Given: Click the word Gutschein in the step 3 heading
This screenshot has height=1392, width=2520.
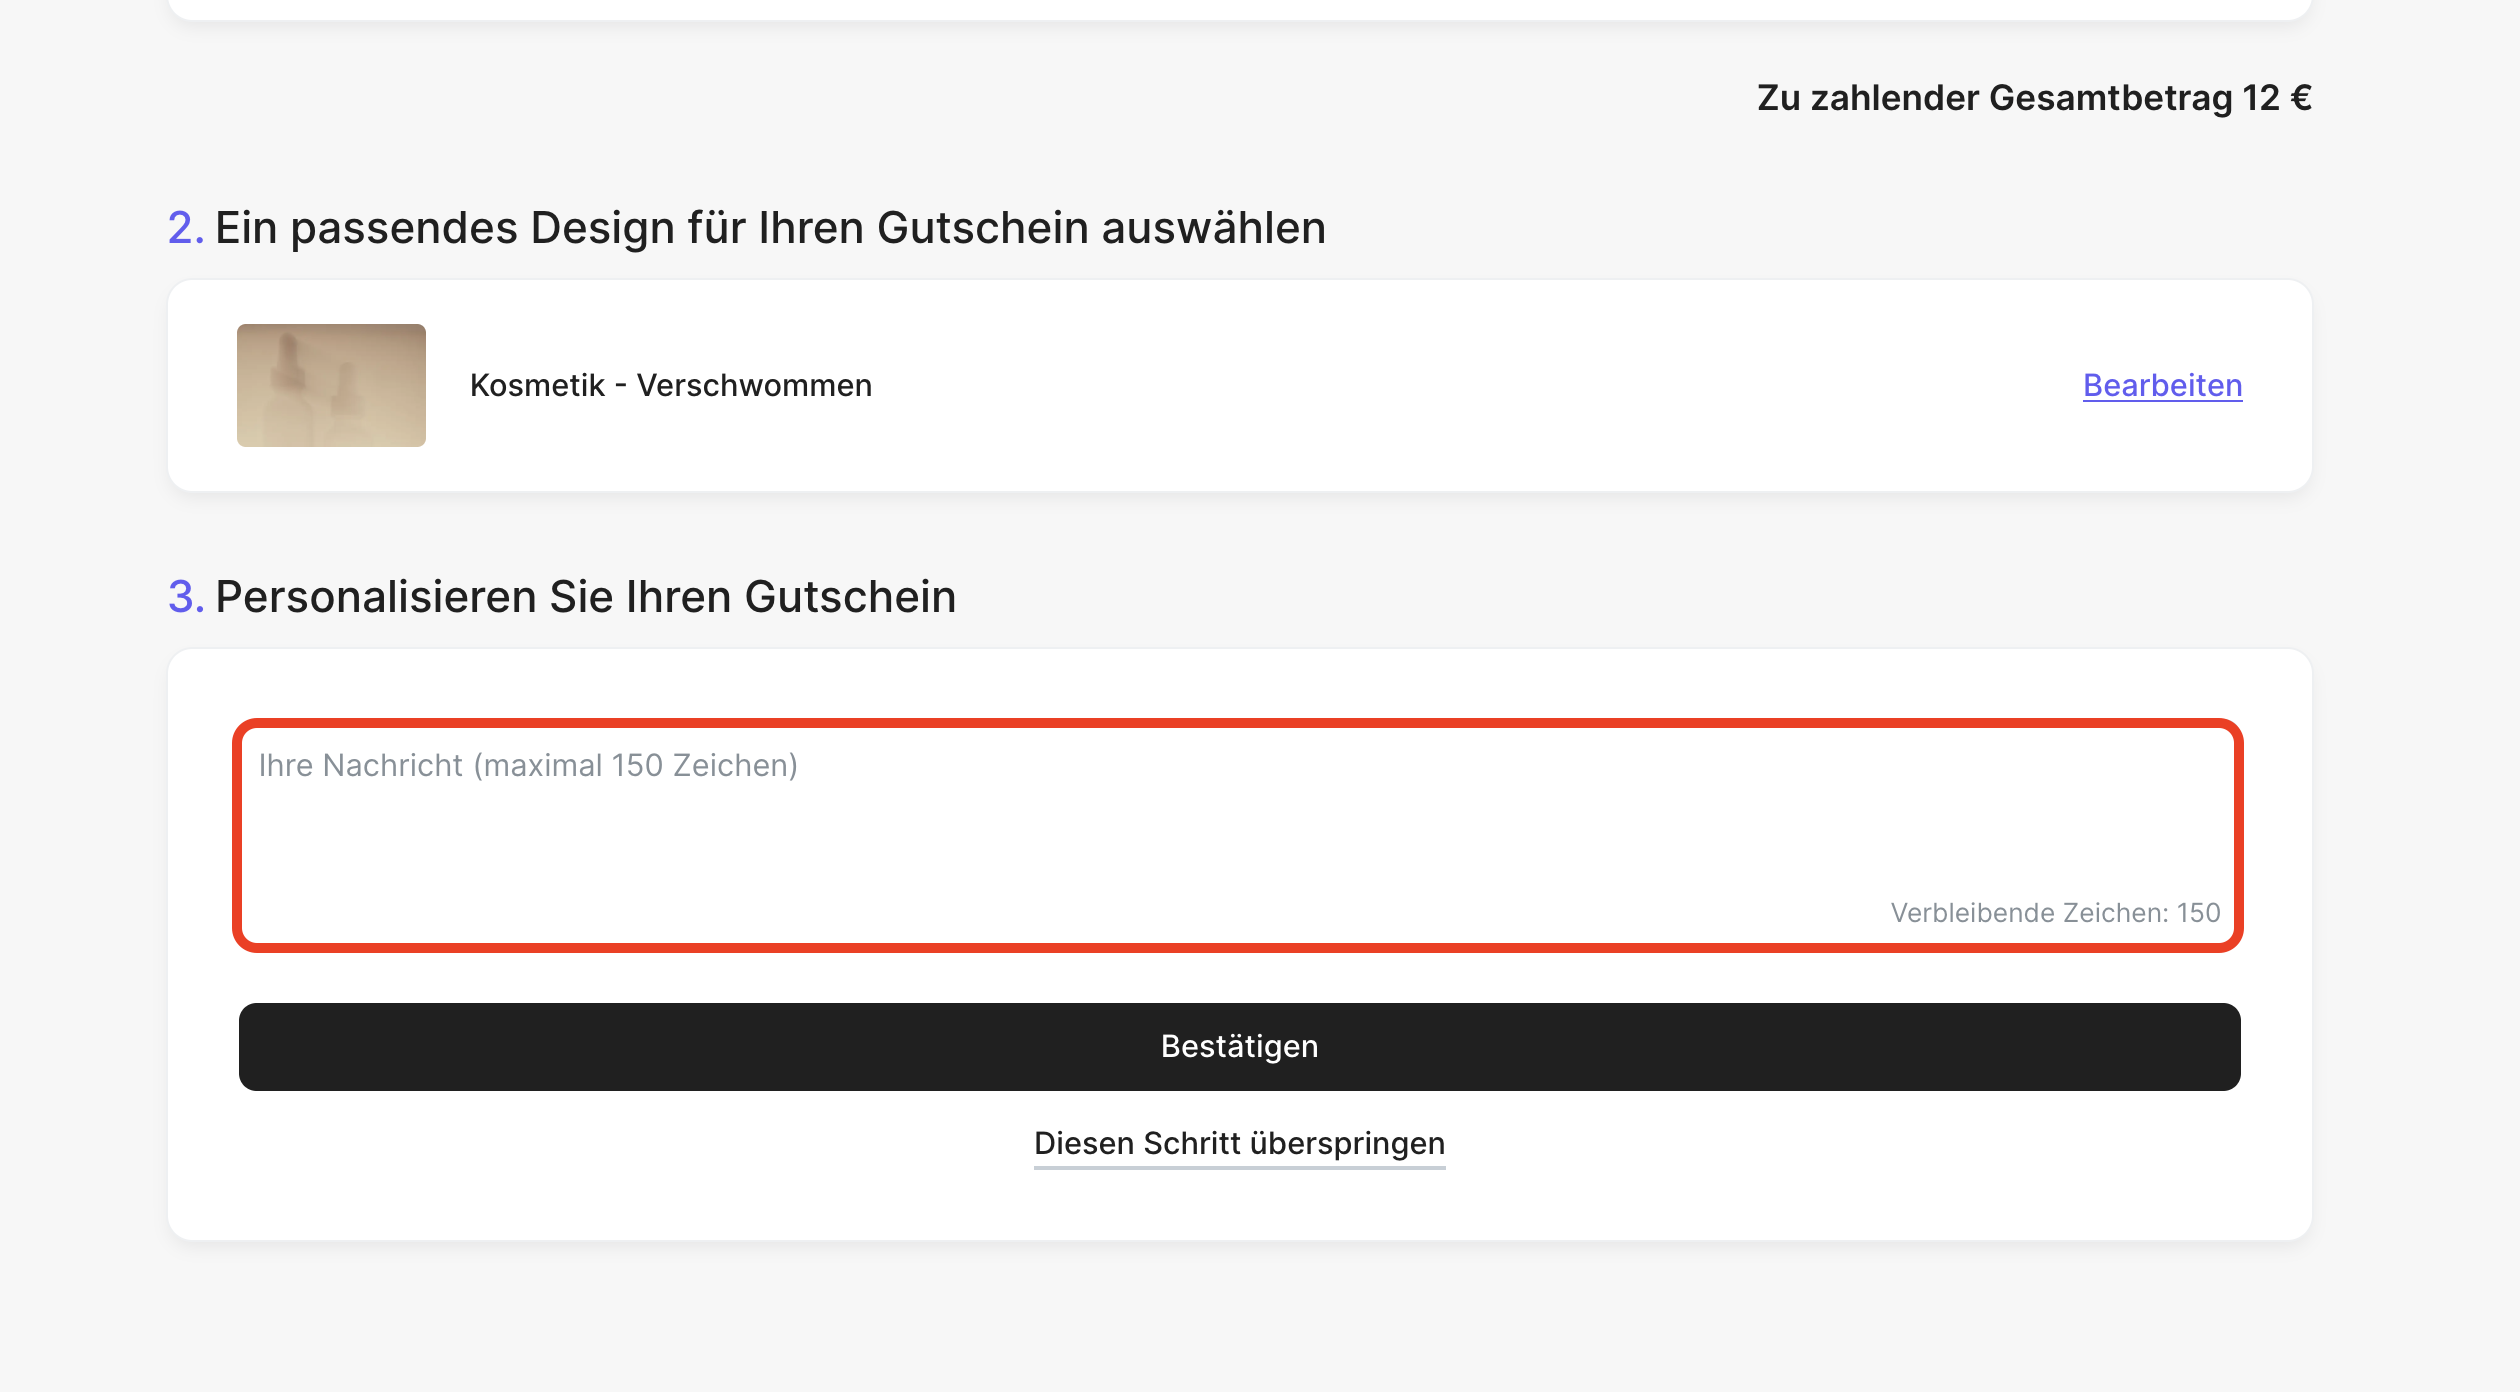Looking at the screenshot, I should (x=850, y=597).
